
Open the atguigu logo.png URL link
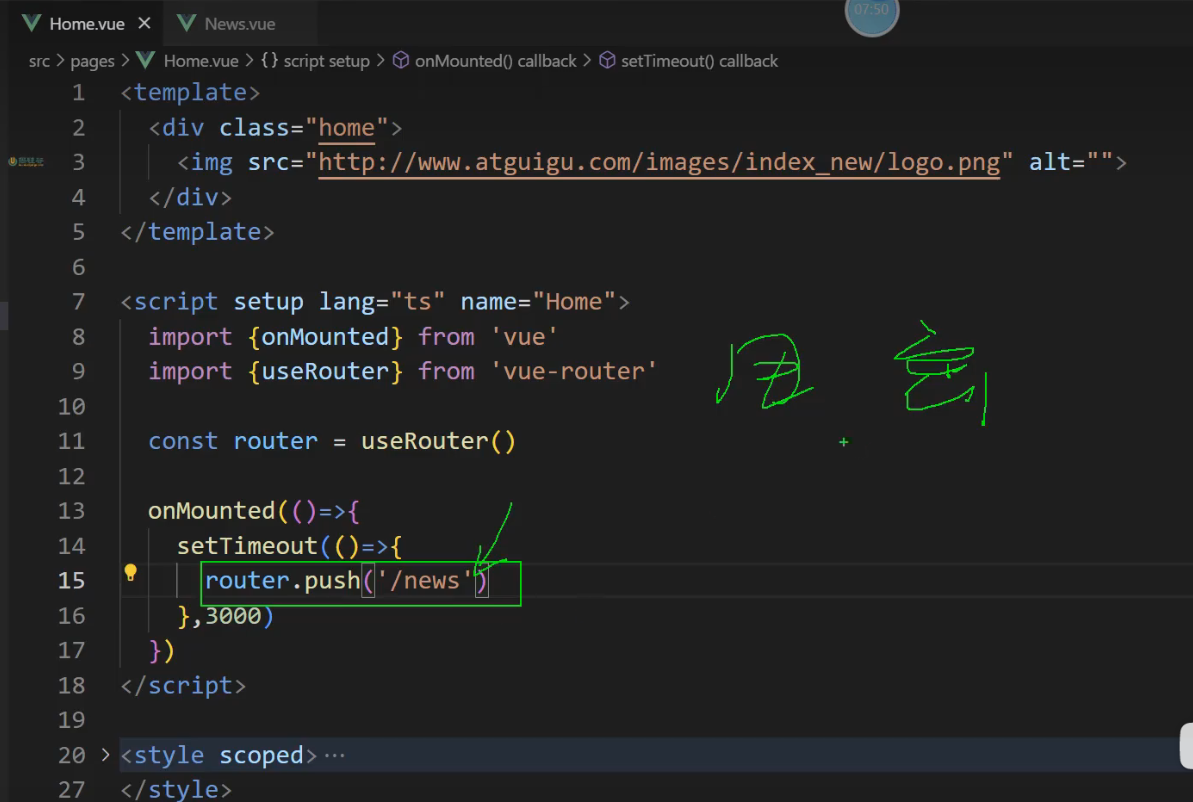(x=659, y=162)
